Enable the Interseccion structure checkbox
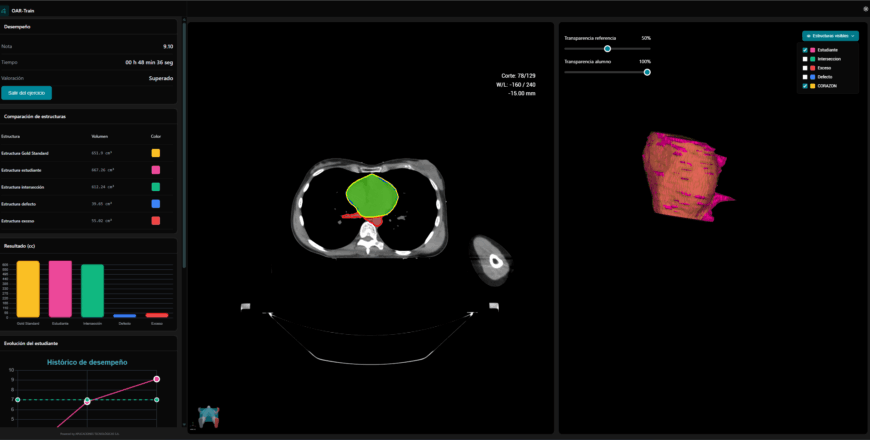This screenshot has width=870, height=440. 805,59
